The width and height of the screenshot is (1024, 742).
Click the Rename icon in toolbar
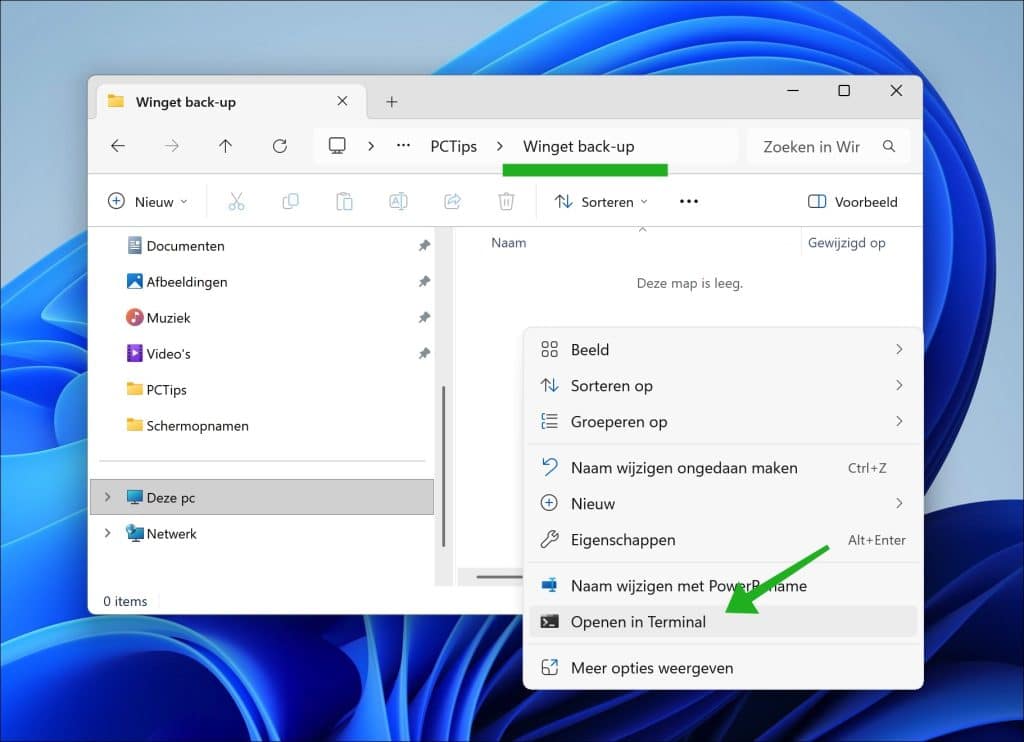pos(398,201)
